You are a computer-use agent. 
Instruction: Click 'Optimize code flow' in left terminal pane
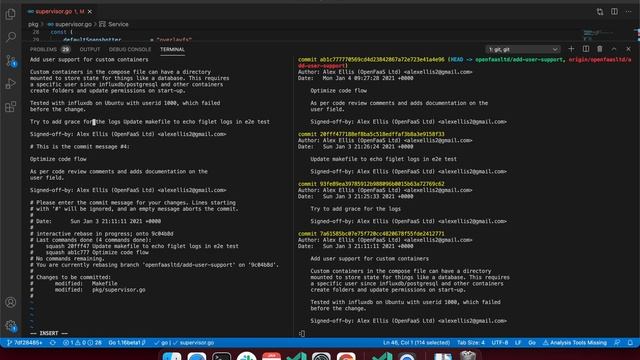point(58,159)
